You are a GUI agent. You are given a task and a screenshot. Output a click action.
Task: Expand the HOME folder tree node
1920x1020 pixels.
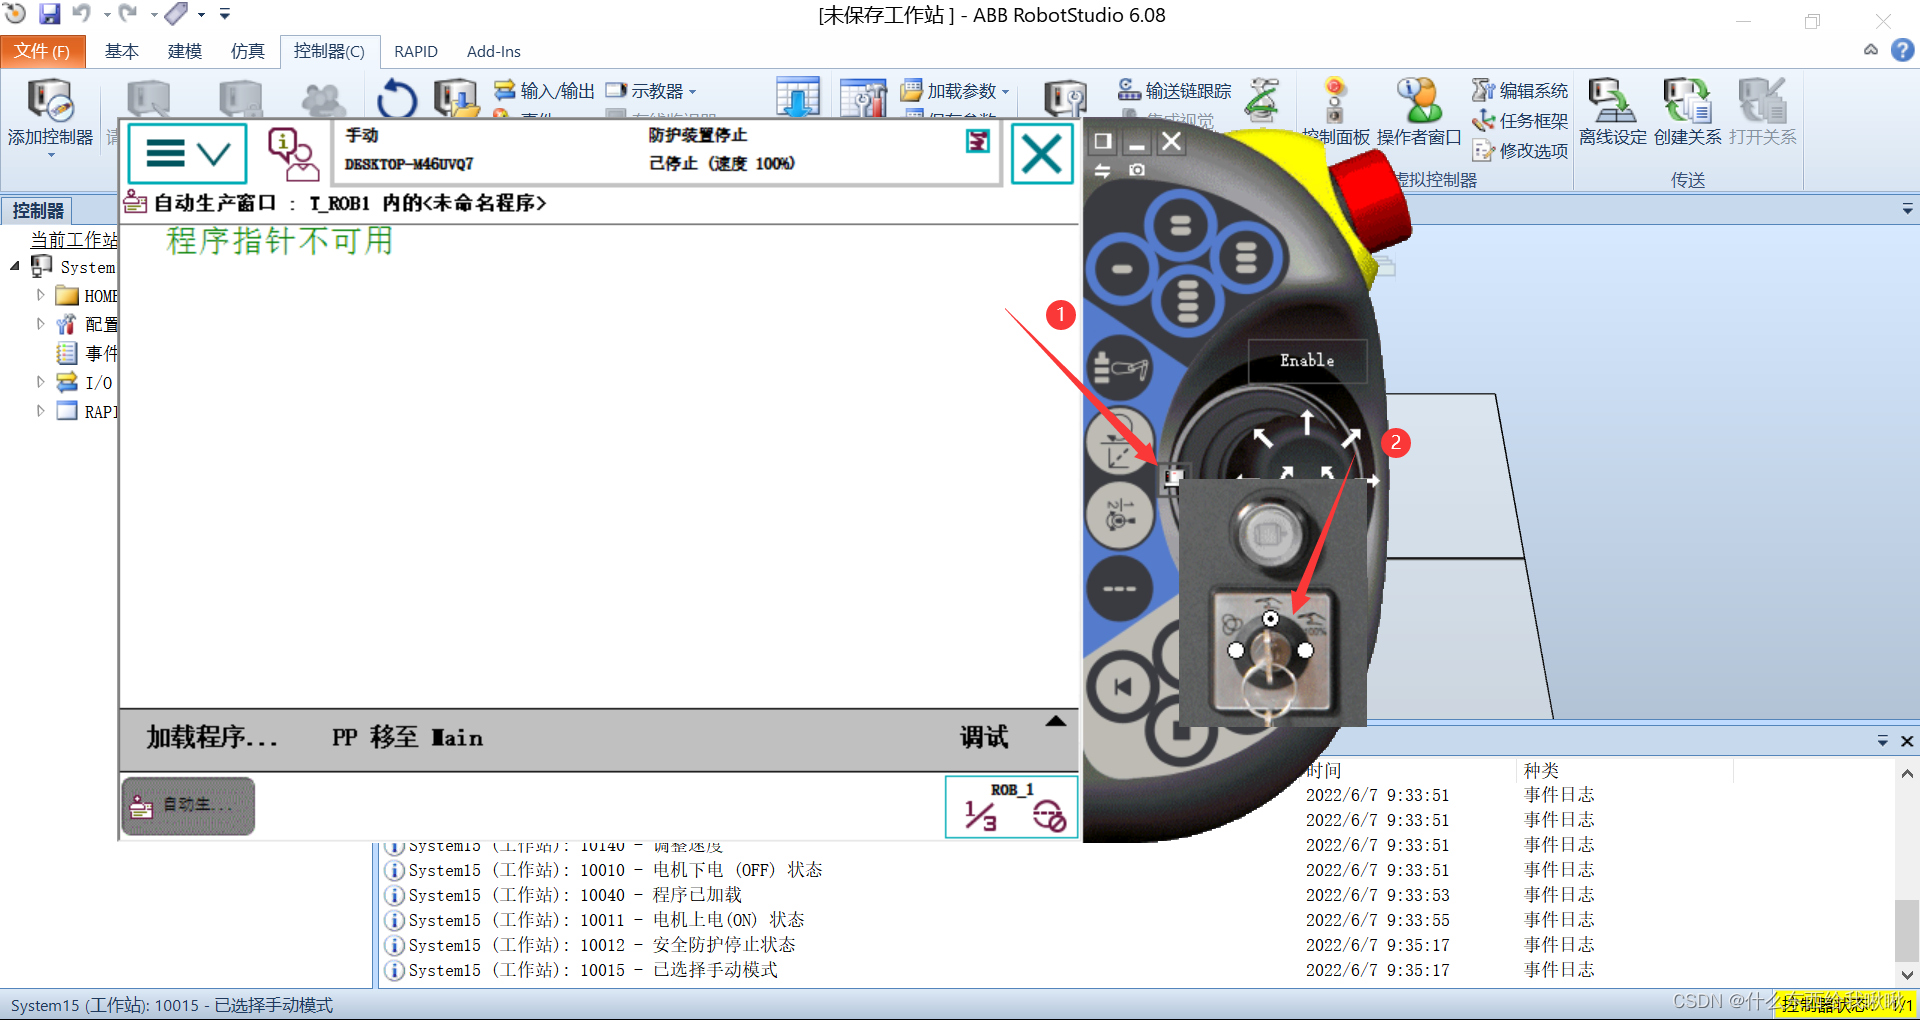coord(40,295)
